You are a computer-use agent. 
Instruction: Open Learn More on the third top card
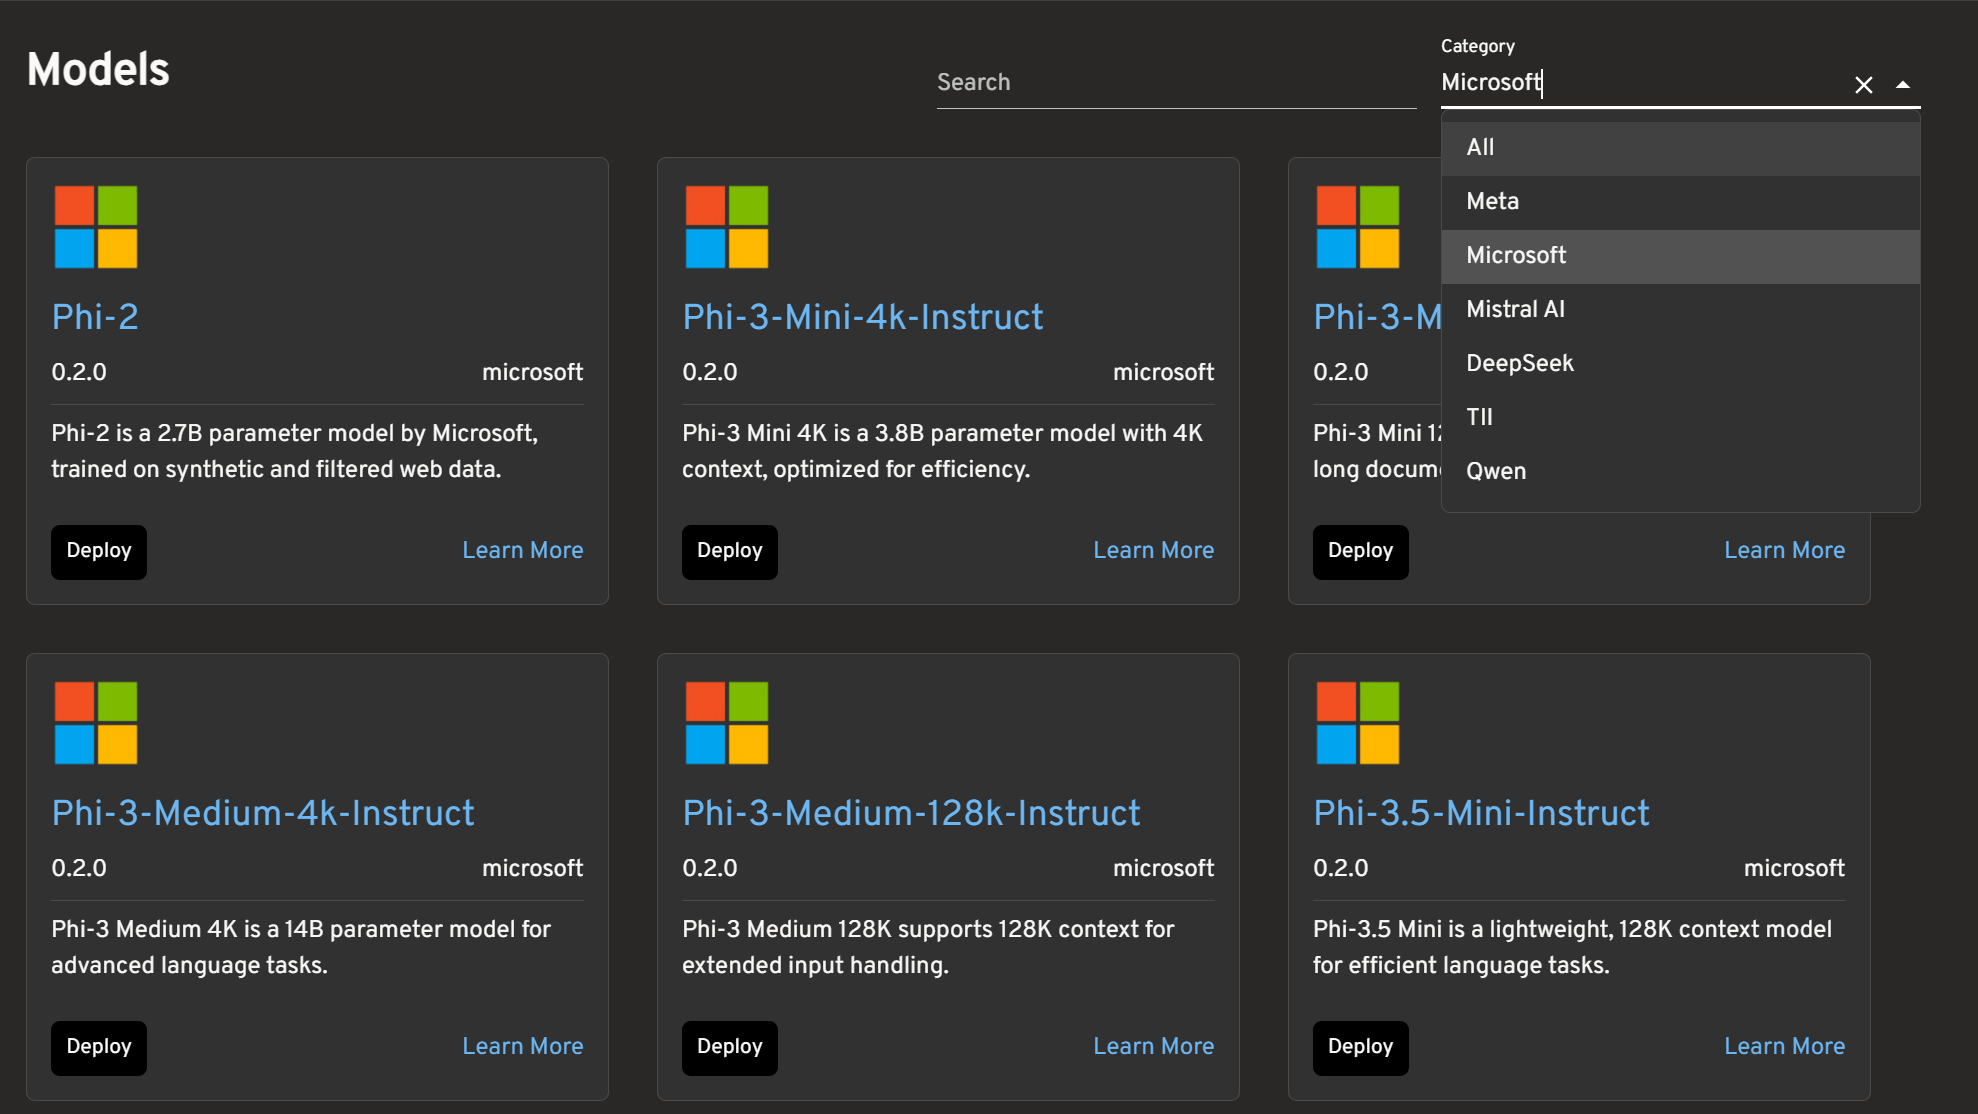point(1785,551)
